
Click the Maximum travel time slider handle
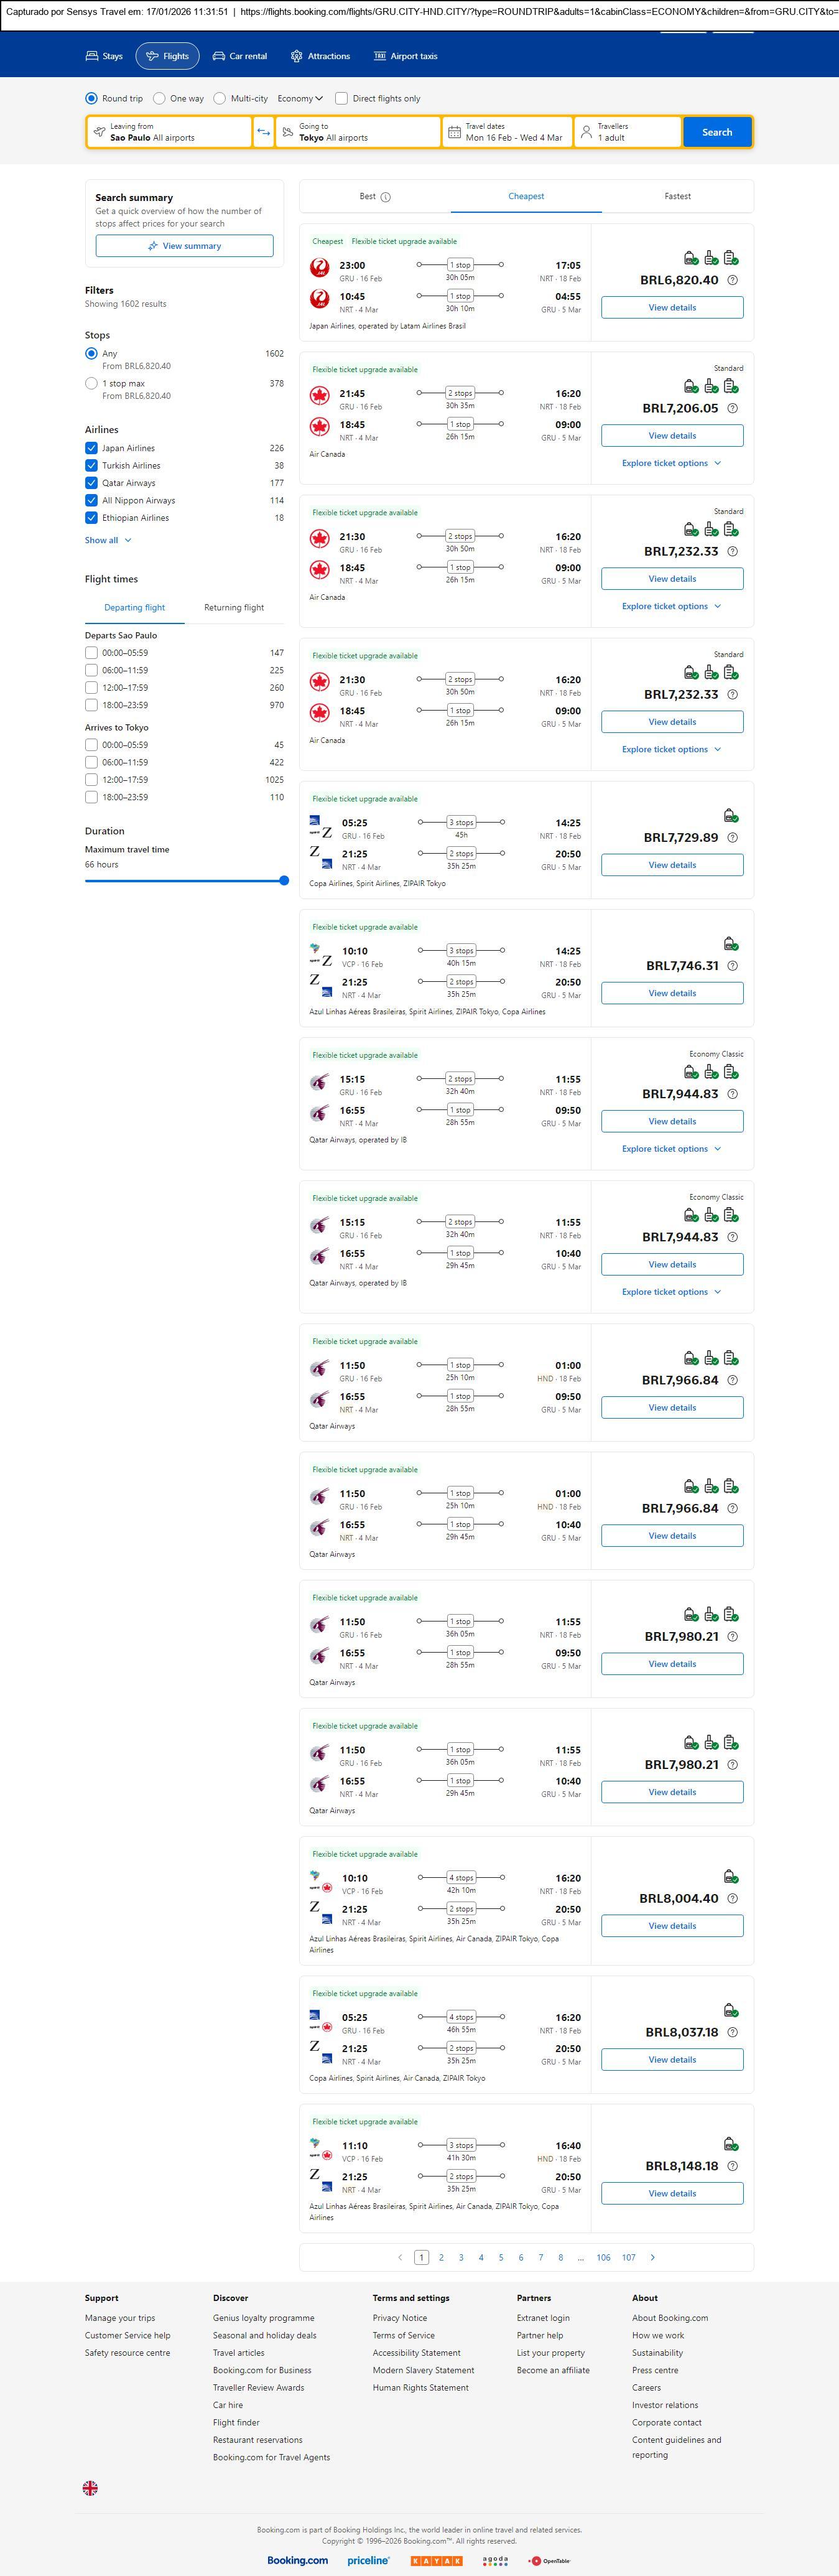pyautogui.click(x=284, y=881)
